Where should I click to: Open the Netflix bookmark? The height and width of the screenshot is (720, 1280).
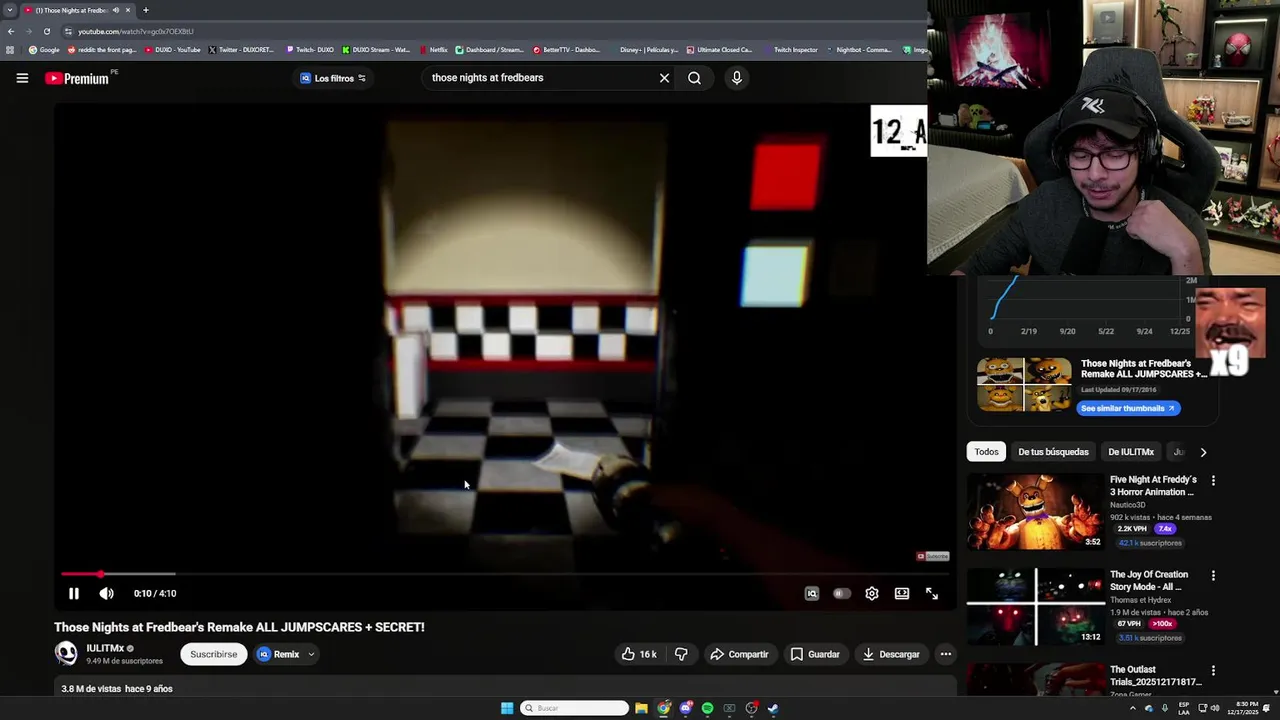click(434, 49)
